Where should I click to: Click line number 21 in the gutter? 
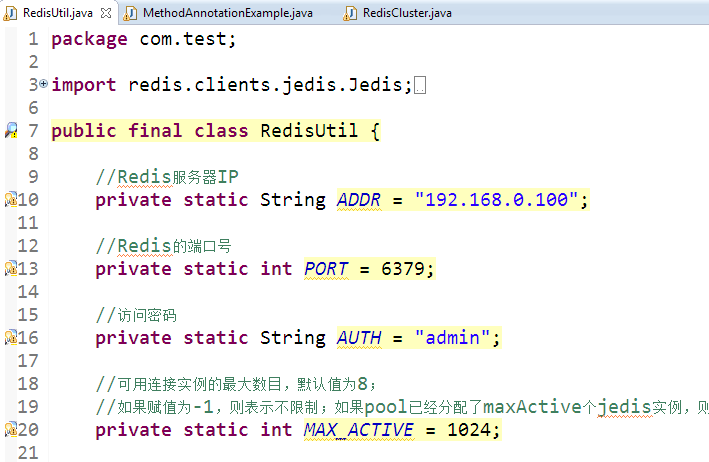[28, 453]
